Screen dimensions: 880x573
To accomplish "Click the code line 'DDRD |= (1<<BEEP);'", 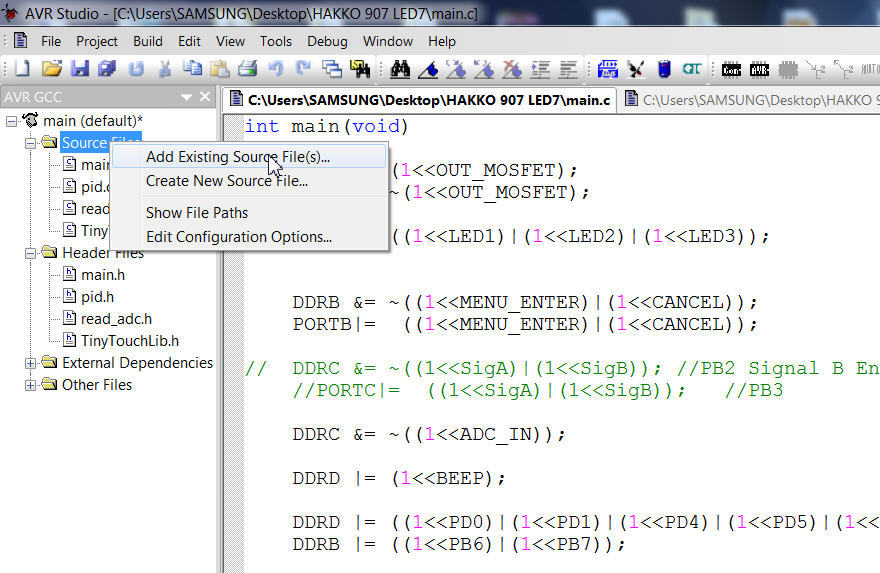I will tap(398, 479).
